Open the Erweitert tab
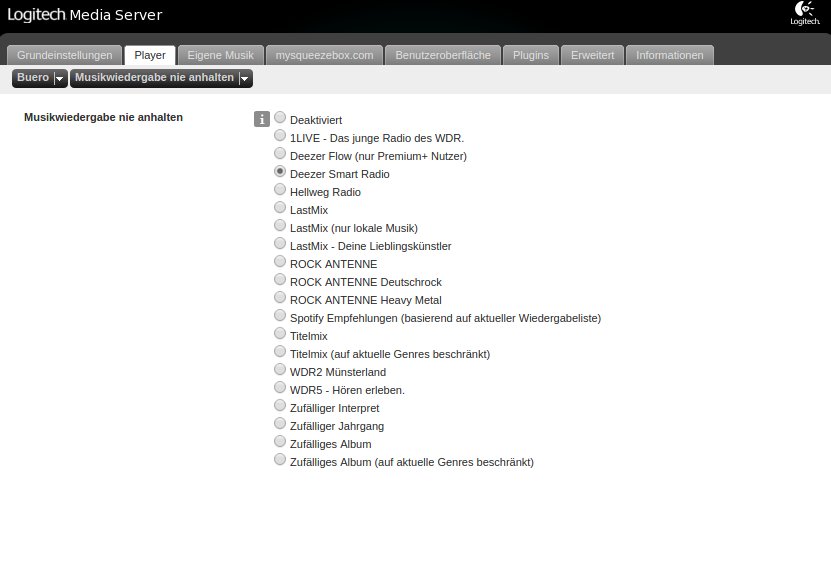831x576 pixels. (593, 55)
